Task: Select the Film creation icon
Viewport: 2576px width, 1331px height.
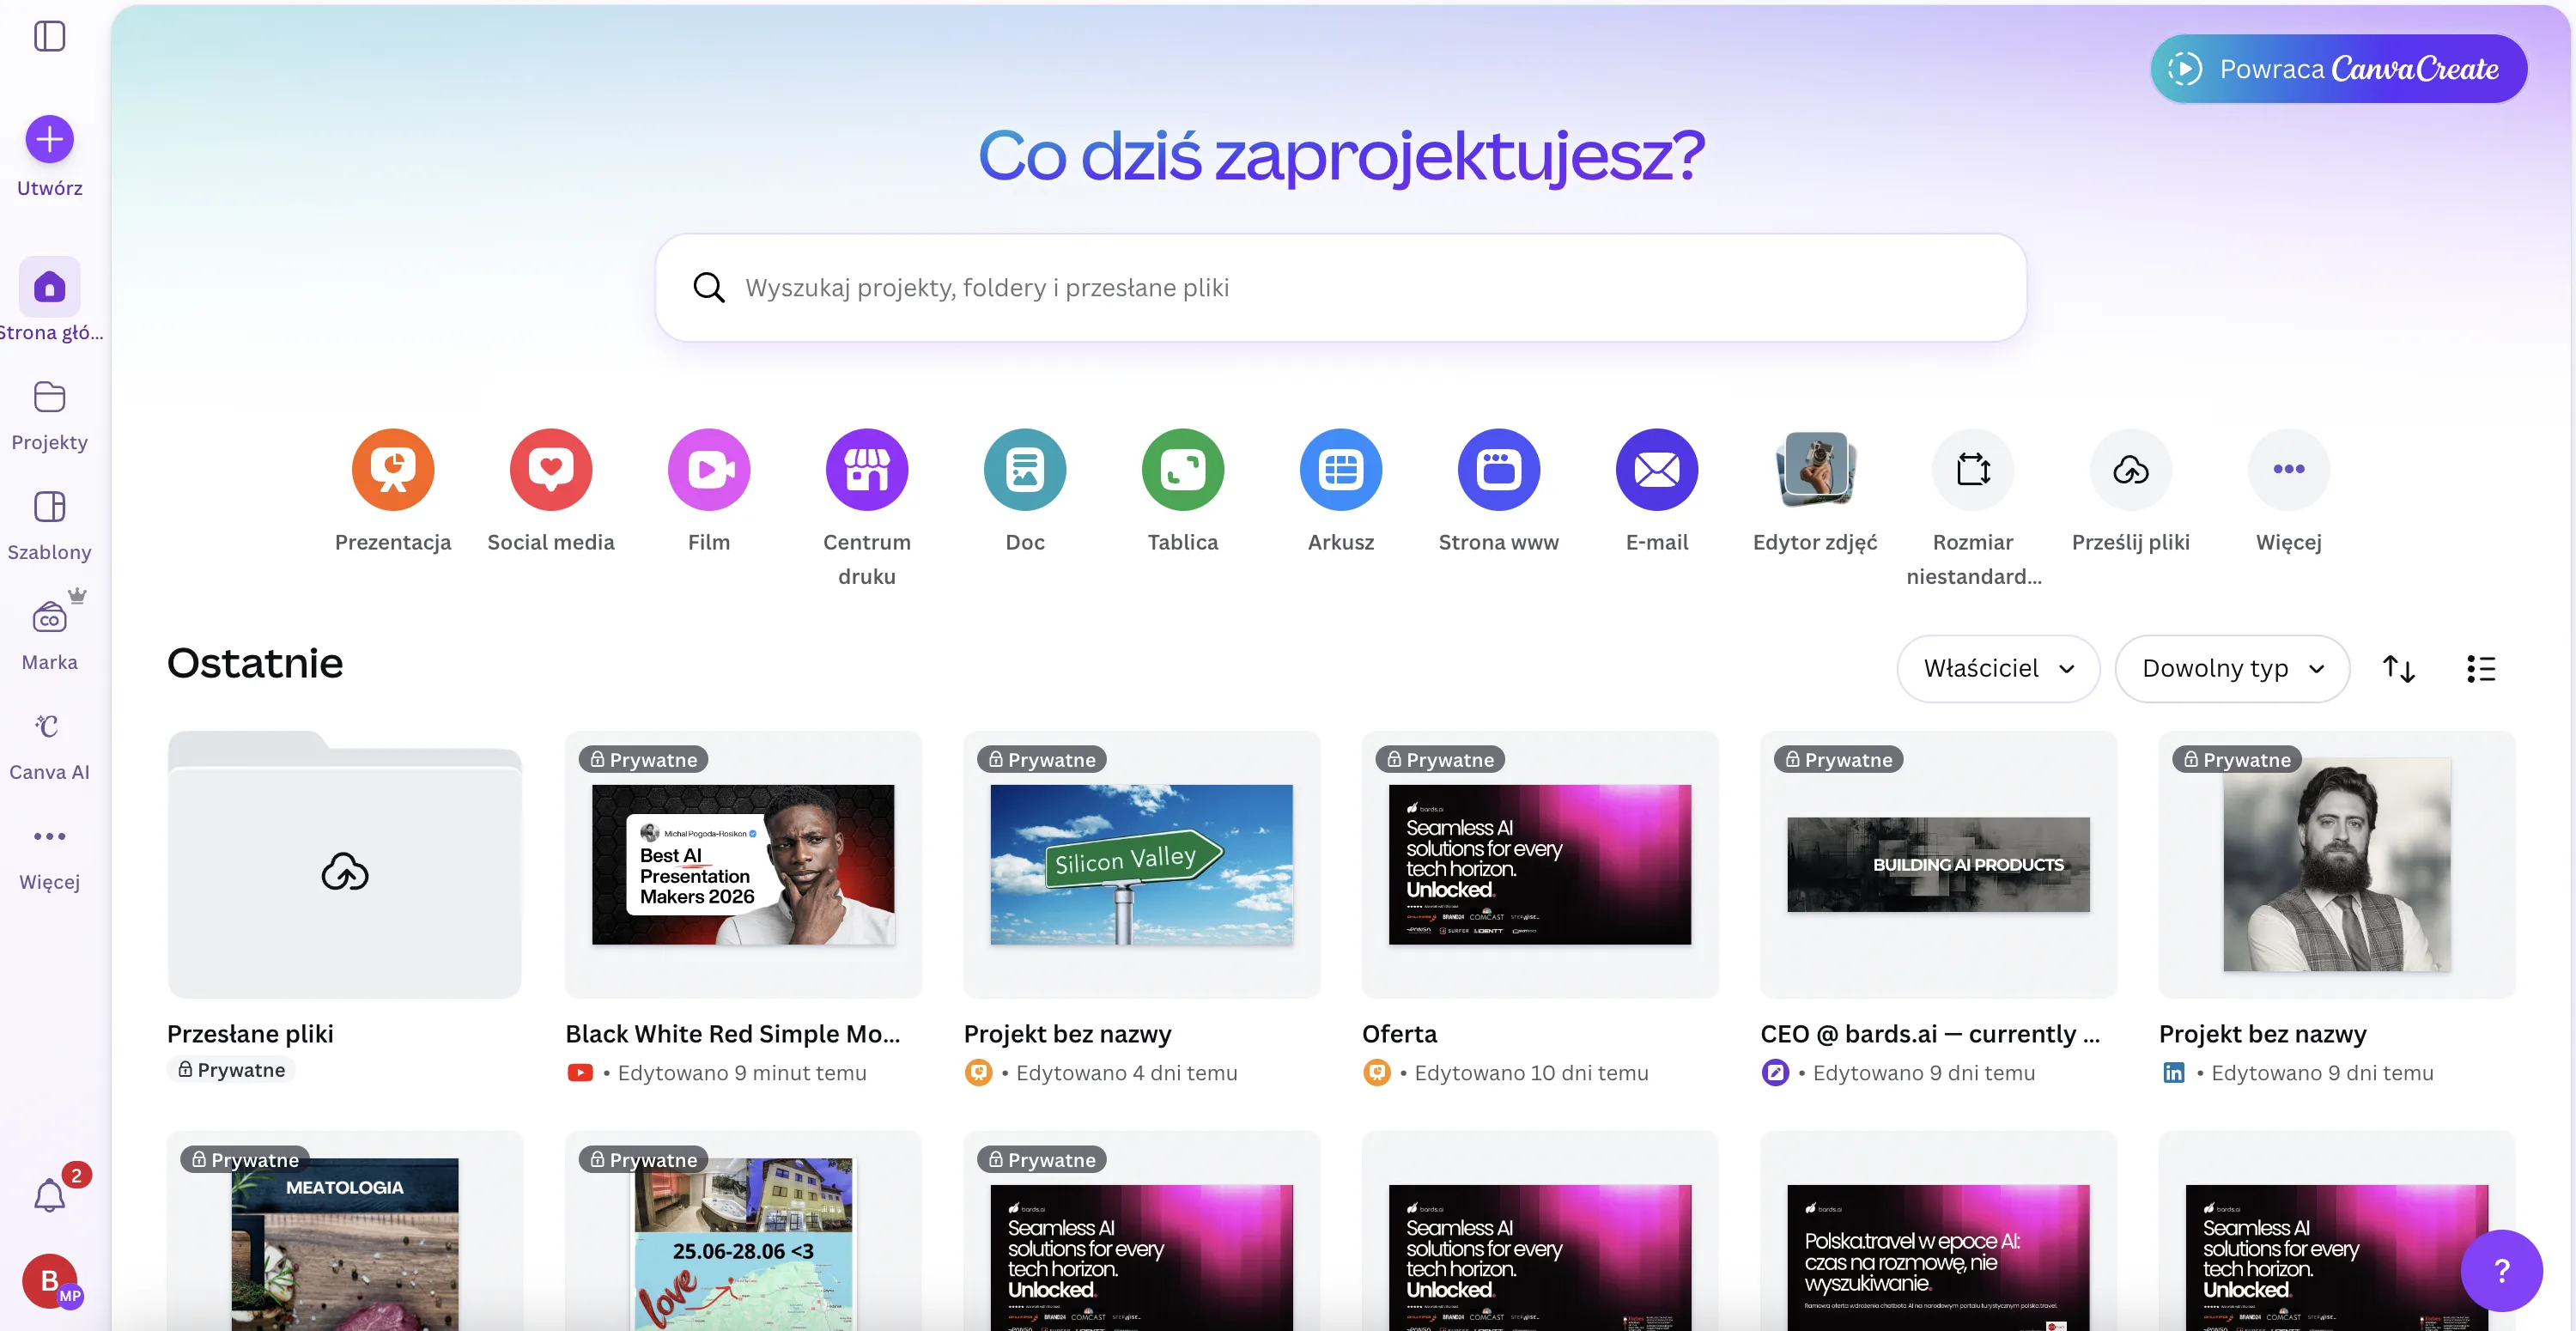Action: (x=709, y=470)
